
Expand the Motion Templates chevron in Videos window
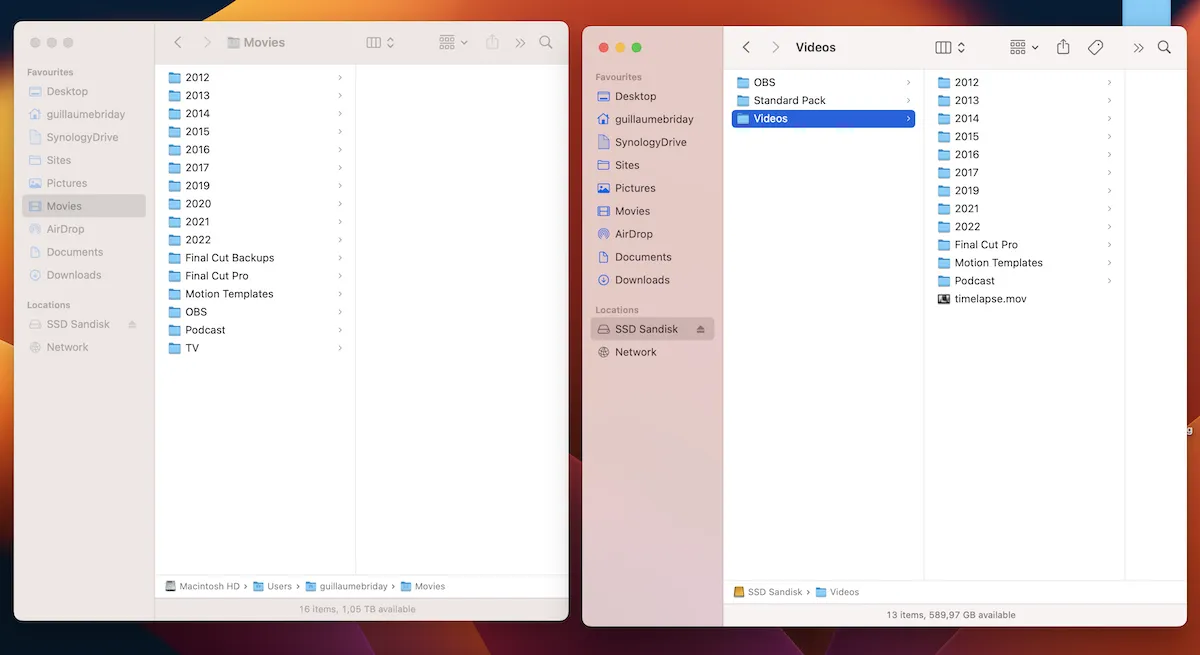click(x=1109, y=263)
